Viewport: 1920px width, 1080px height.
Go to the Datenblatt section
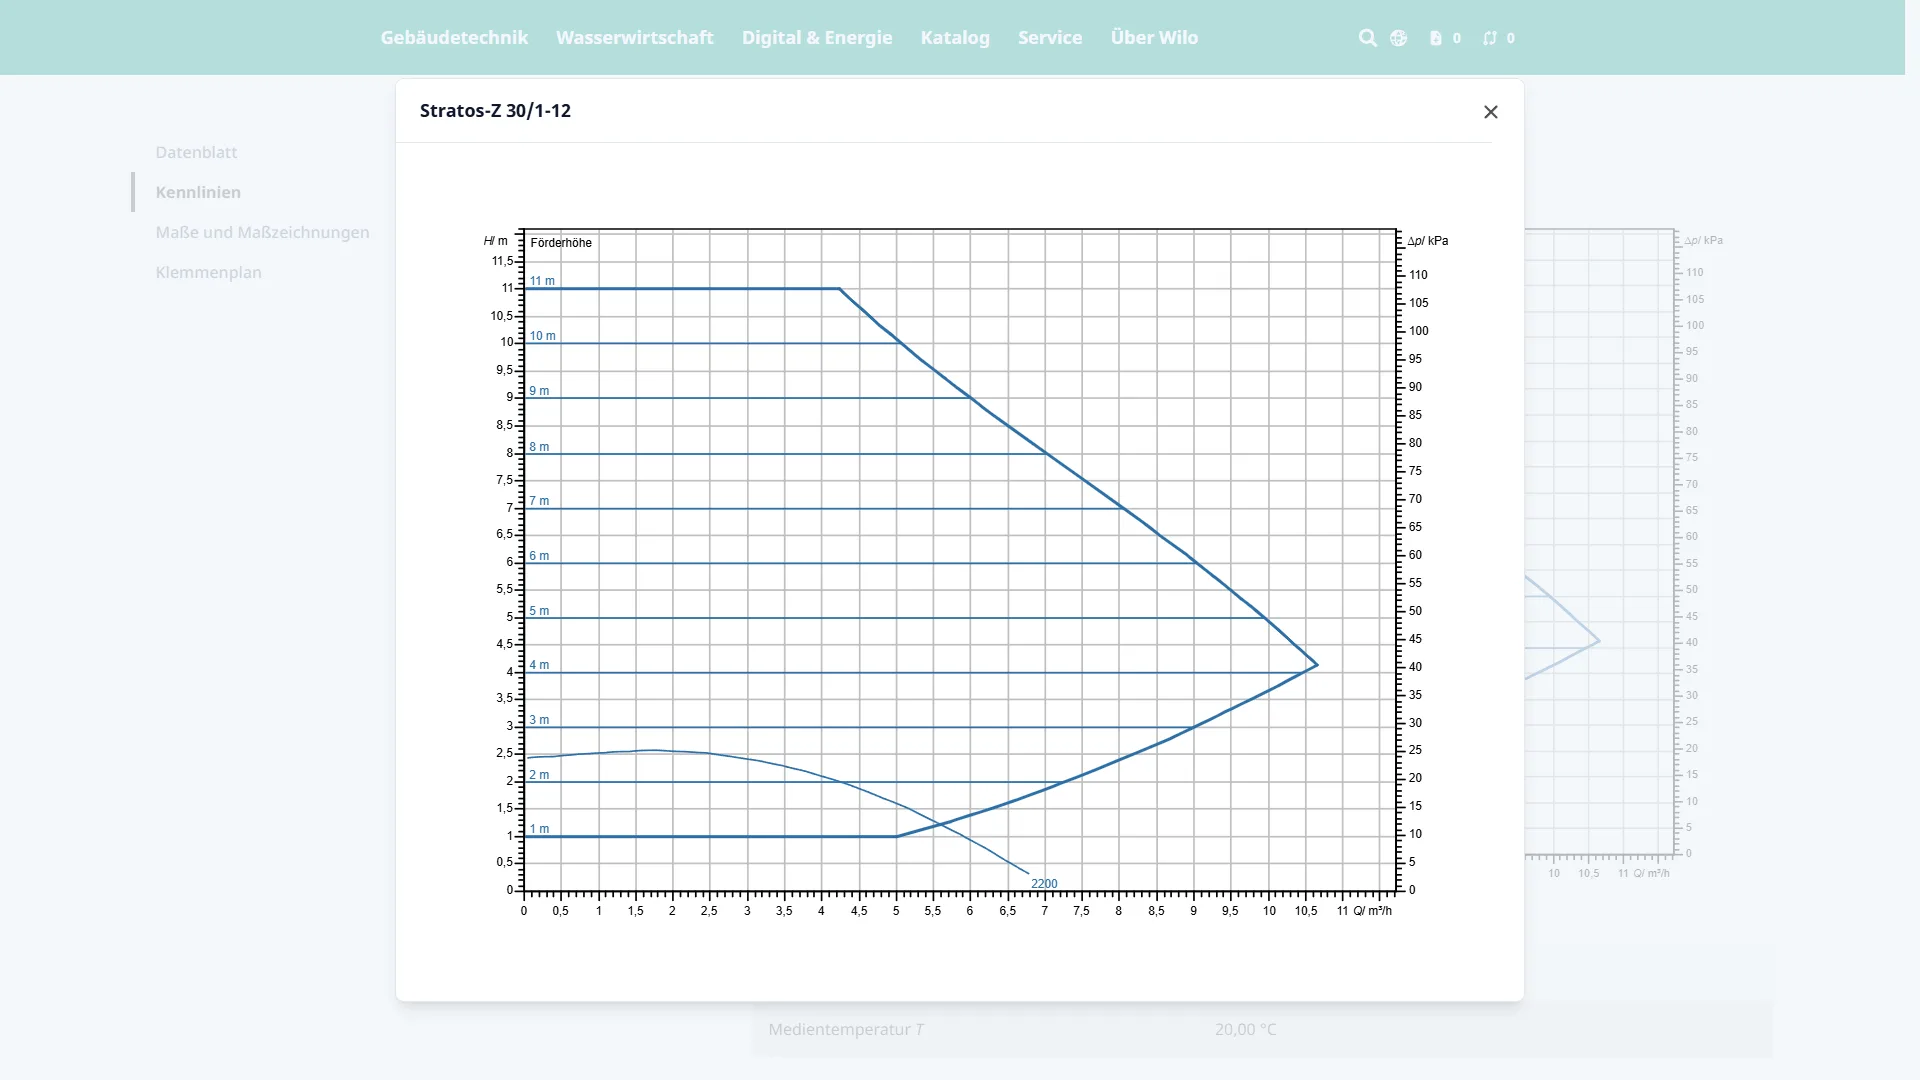[196, 152]
